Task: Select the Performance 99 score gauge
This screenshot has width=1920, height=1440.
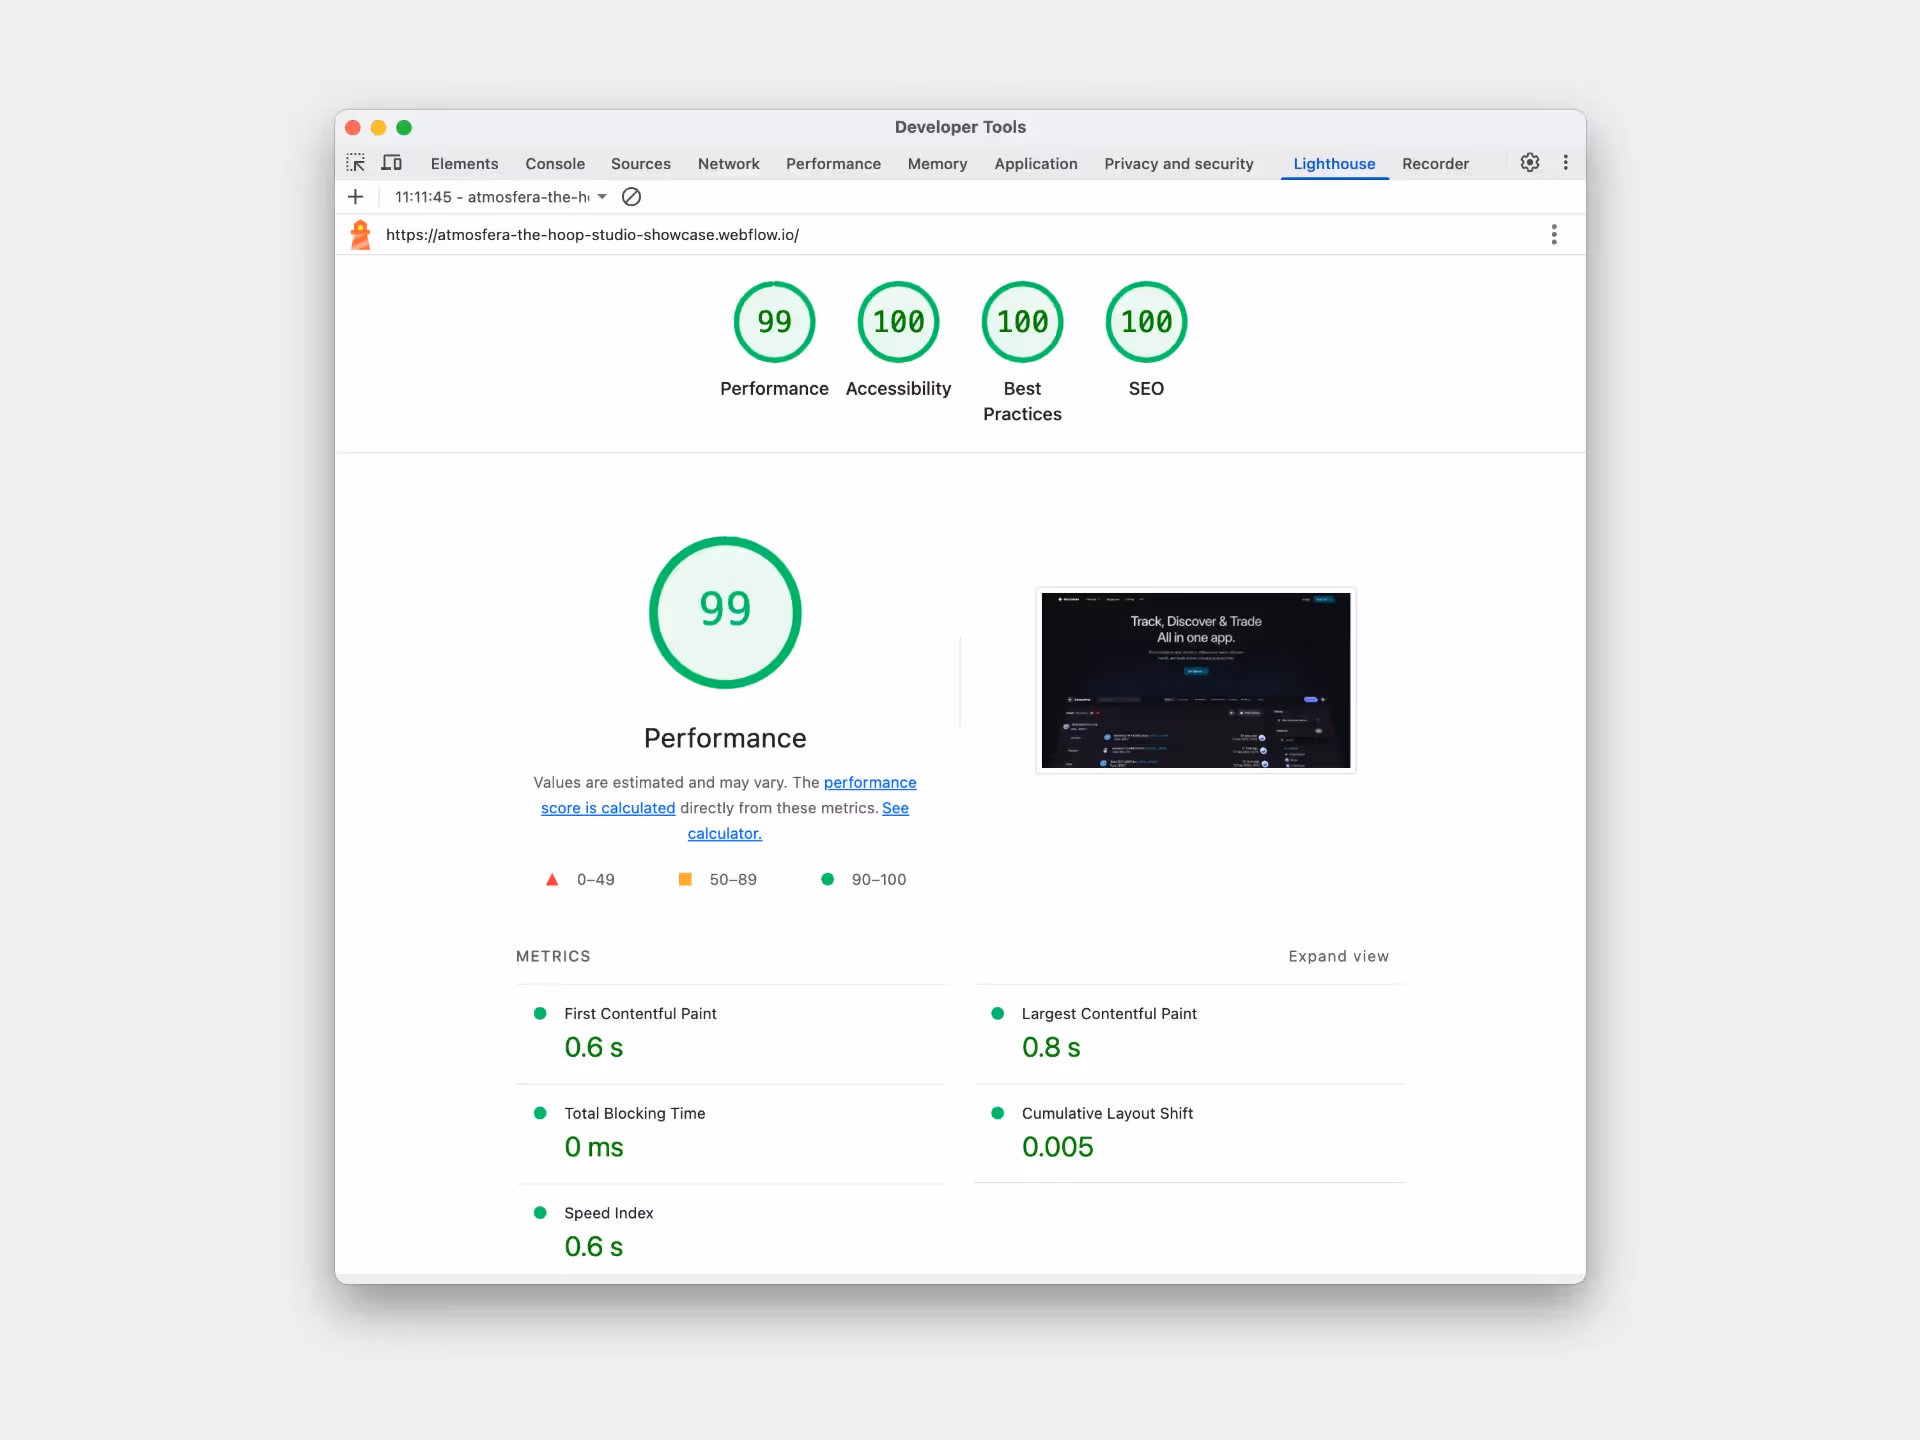Action: [774, 322]
